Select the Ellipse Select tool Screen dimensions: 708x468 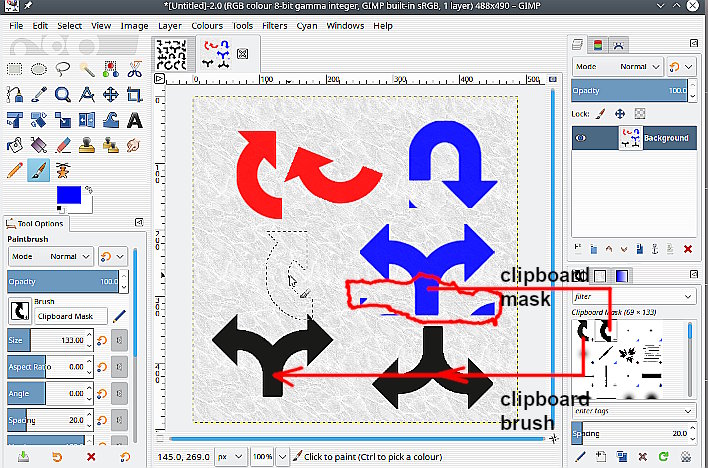pos(39,69)
